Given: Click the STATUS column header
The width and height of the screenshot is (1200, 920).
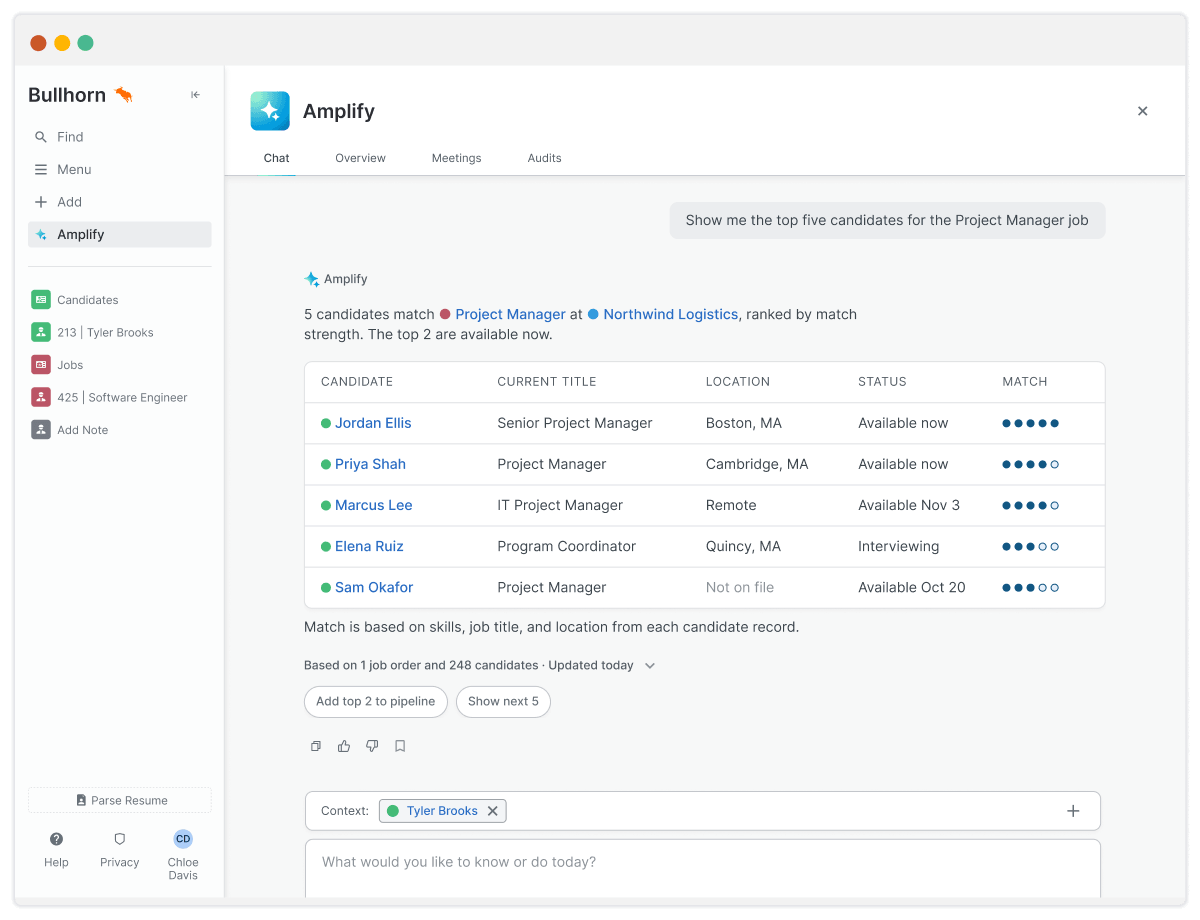Looking at the screenshot, I should [x=882, y=382].
